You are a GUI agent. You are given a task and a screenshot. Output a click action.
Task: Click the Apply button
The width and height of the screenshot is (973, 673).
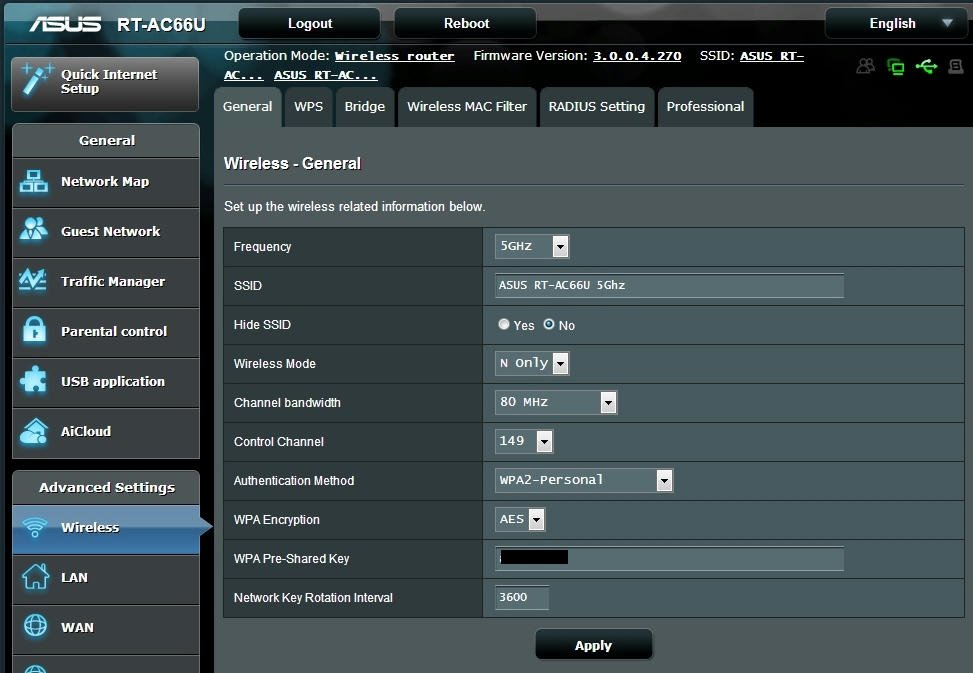point(593,645)
